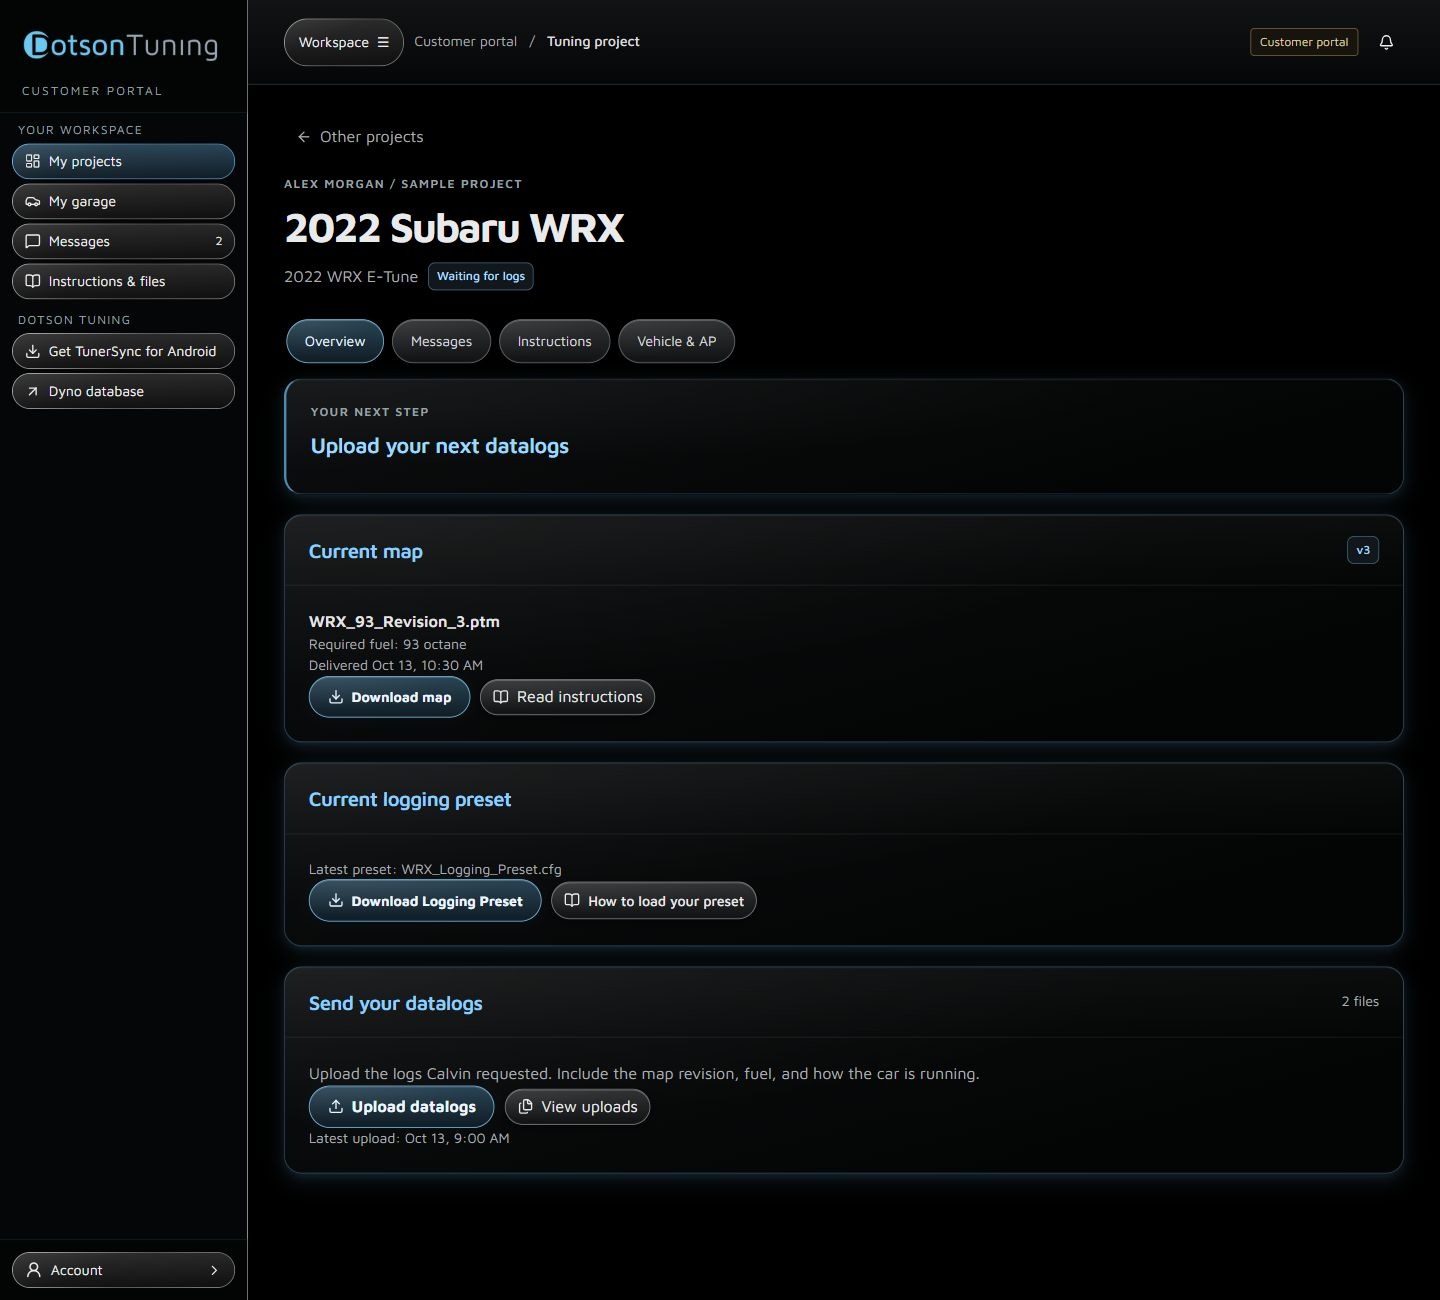Switch to the Messages tab
1440x1300 pixels.
(x=441, y=341)
